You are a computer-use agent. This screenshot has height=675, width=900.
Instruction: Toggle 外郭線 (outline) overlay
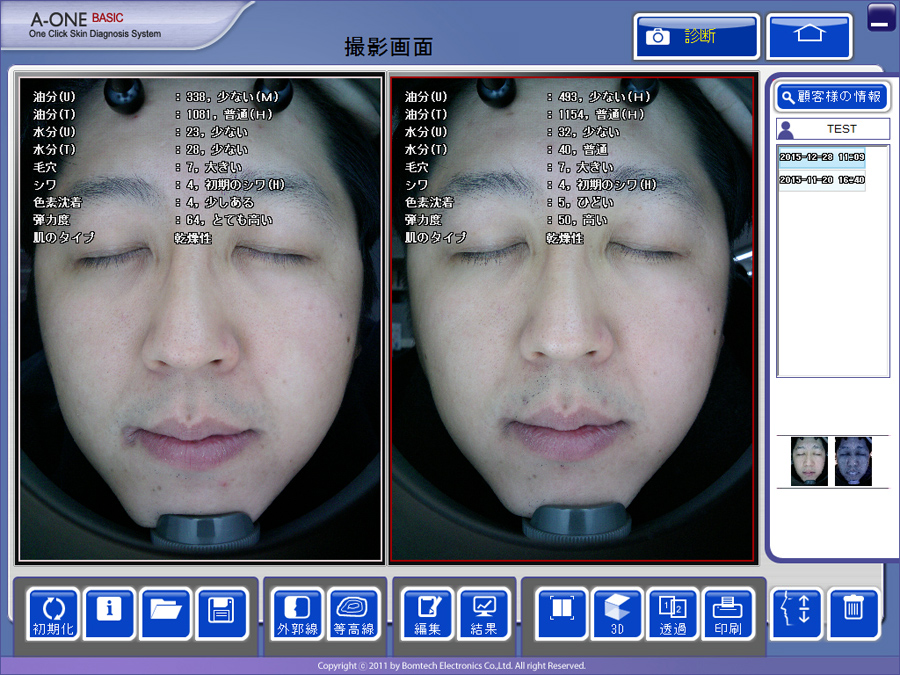(295, 613)
